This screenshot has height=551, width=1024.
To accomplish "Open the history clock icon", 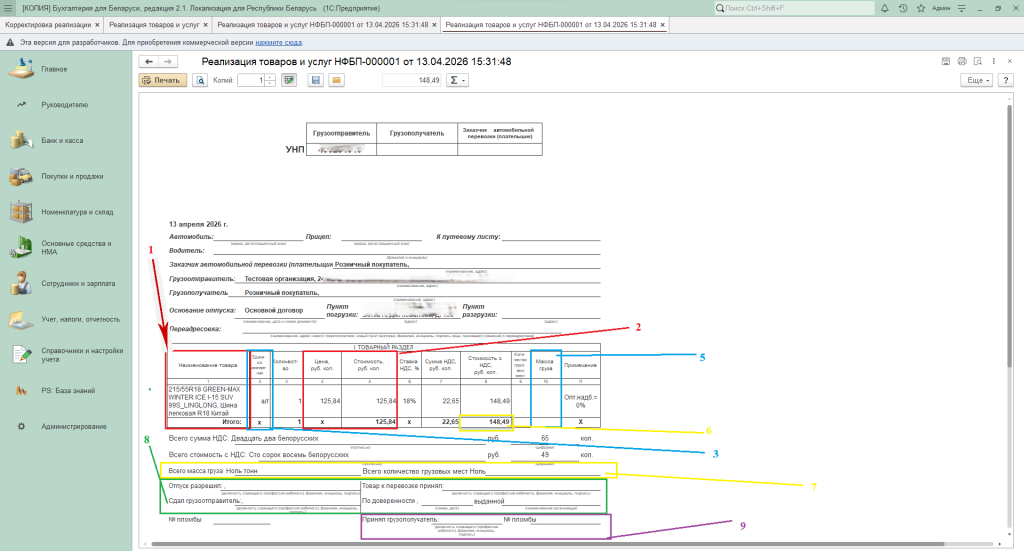I will (903, 8).
